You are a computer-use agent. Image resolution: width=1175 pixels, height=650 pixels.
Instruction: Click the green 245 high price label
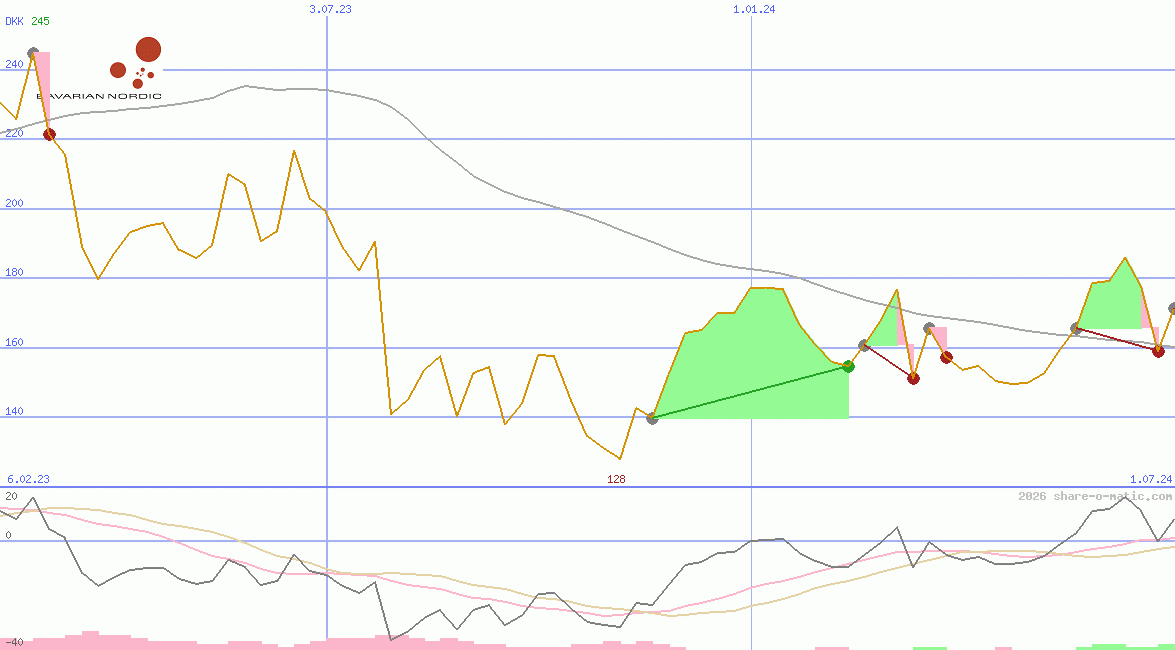click(x=40, y=22)
